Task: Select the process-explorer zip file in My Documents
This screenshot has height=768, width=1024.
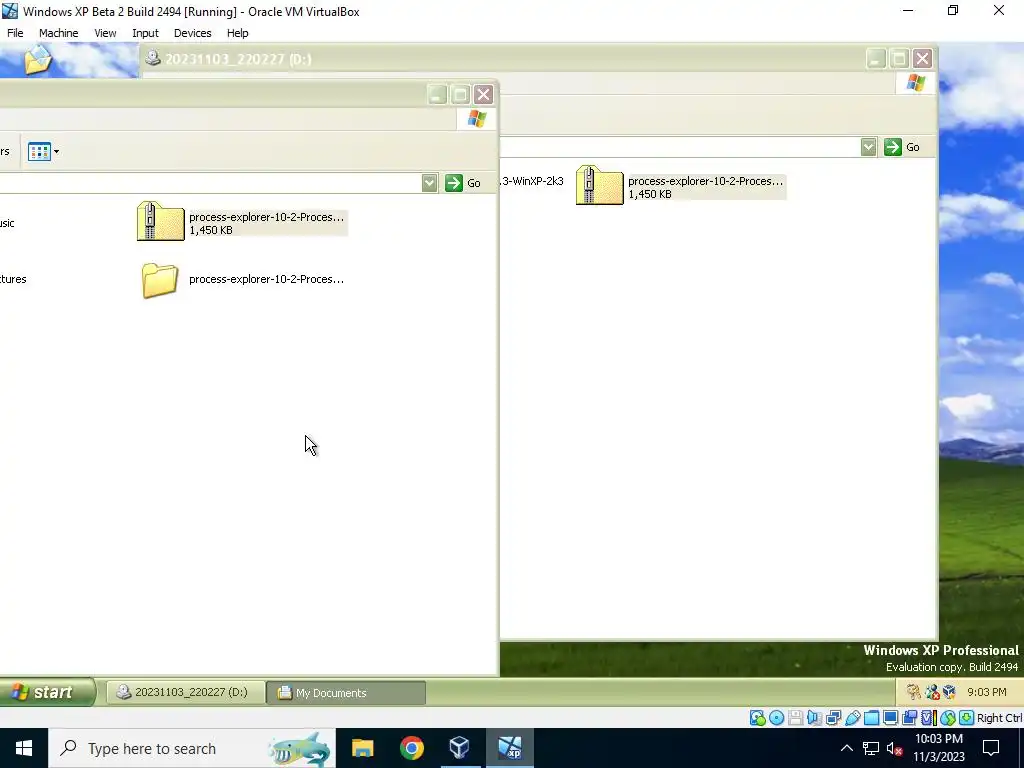Action: tap(242, 222)
